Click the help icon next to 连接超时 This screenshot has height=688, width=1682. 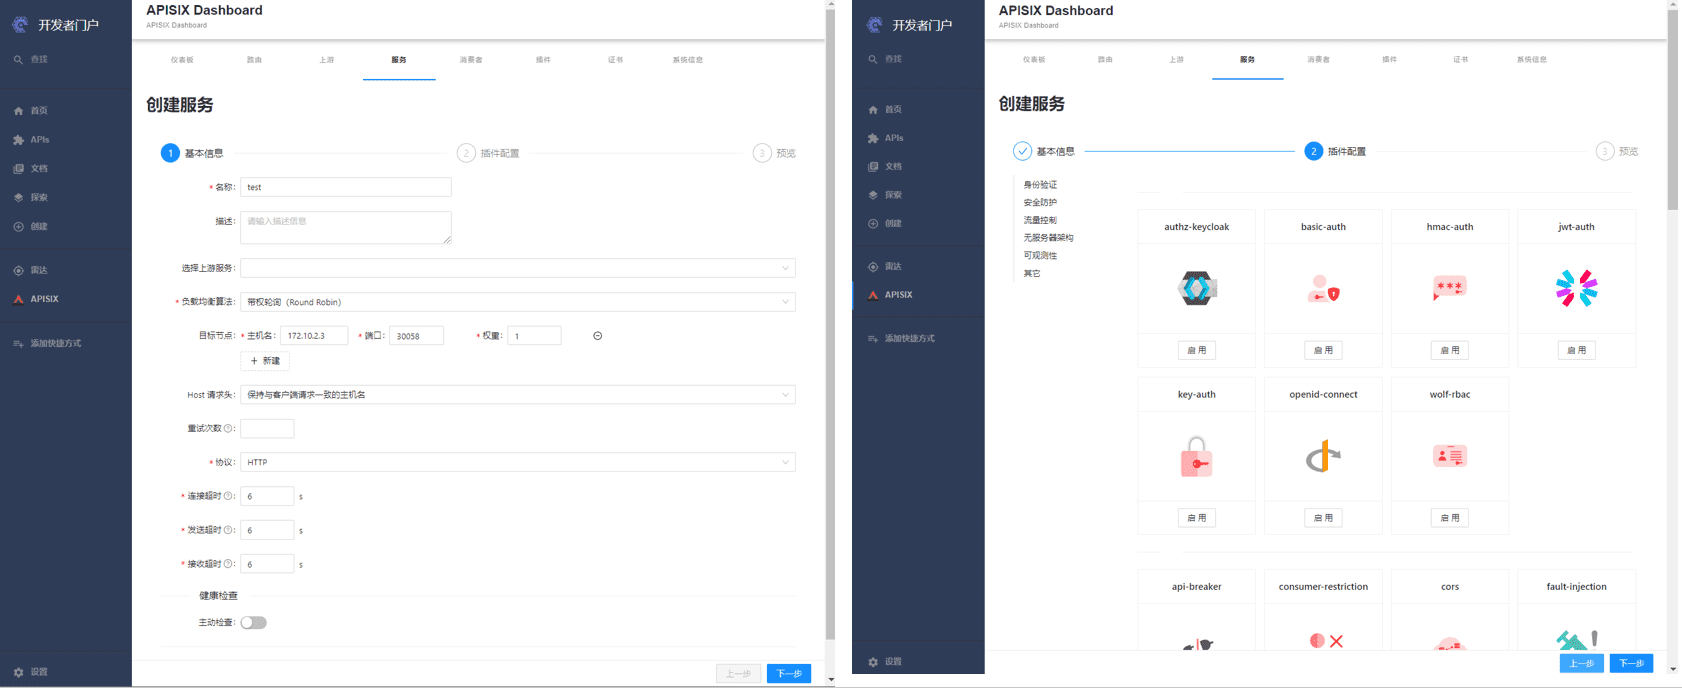pos(228,496)
